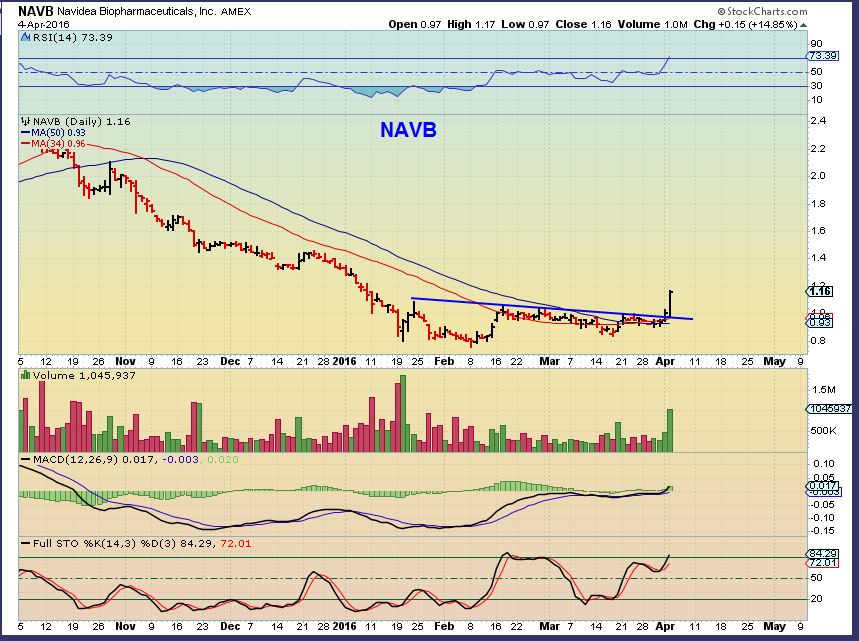Click the 1.16 last price tag on right axis
859x641 pixels.
pyautogui.click(x=821, y=291)
